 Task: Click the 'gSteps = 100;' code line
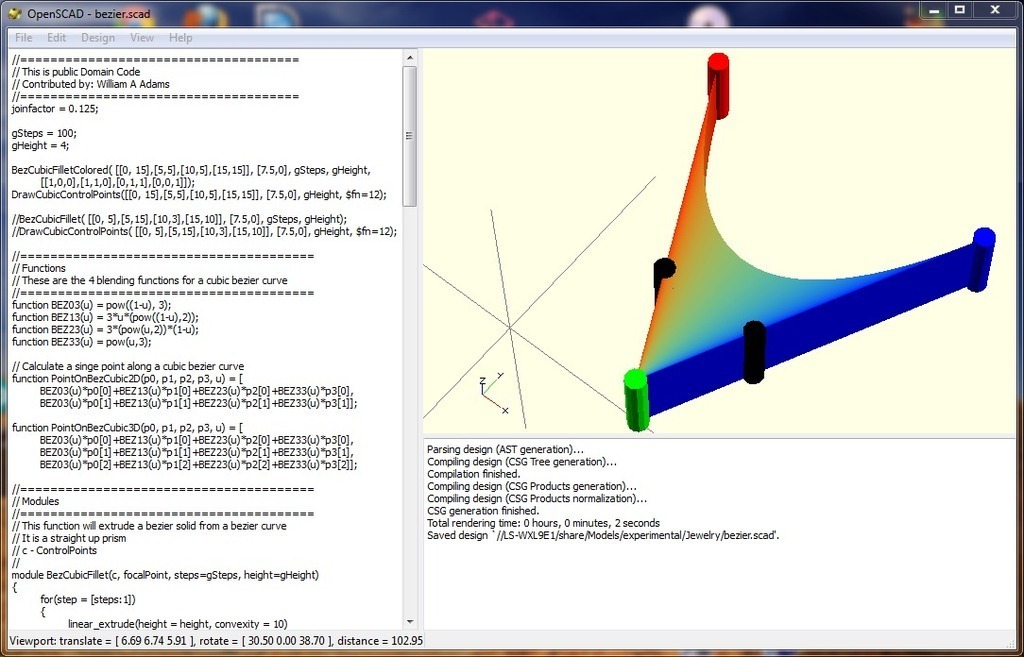pos(44,133)
